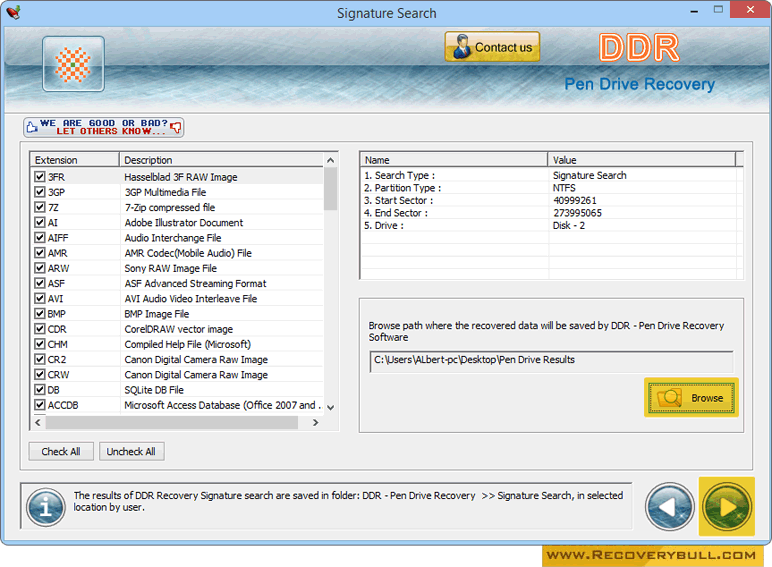Toggle the ACCDB extension checkbox
Image resolution: width=772 pixels, height=567 pixels.
pyautogui.click(x=40, y=405)
